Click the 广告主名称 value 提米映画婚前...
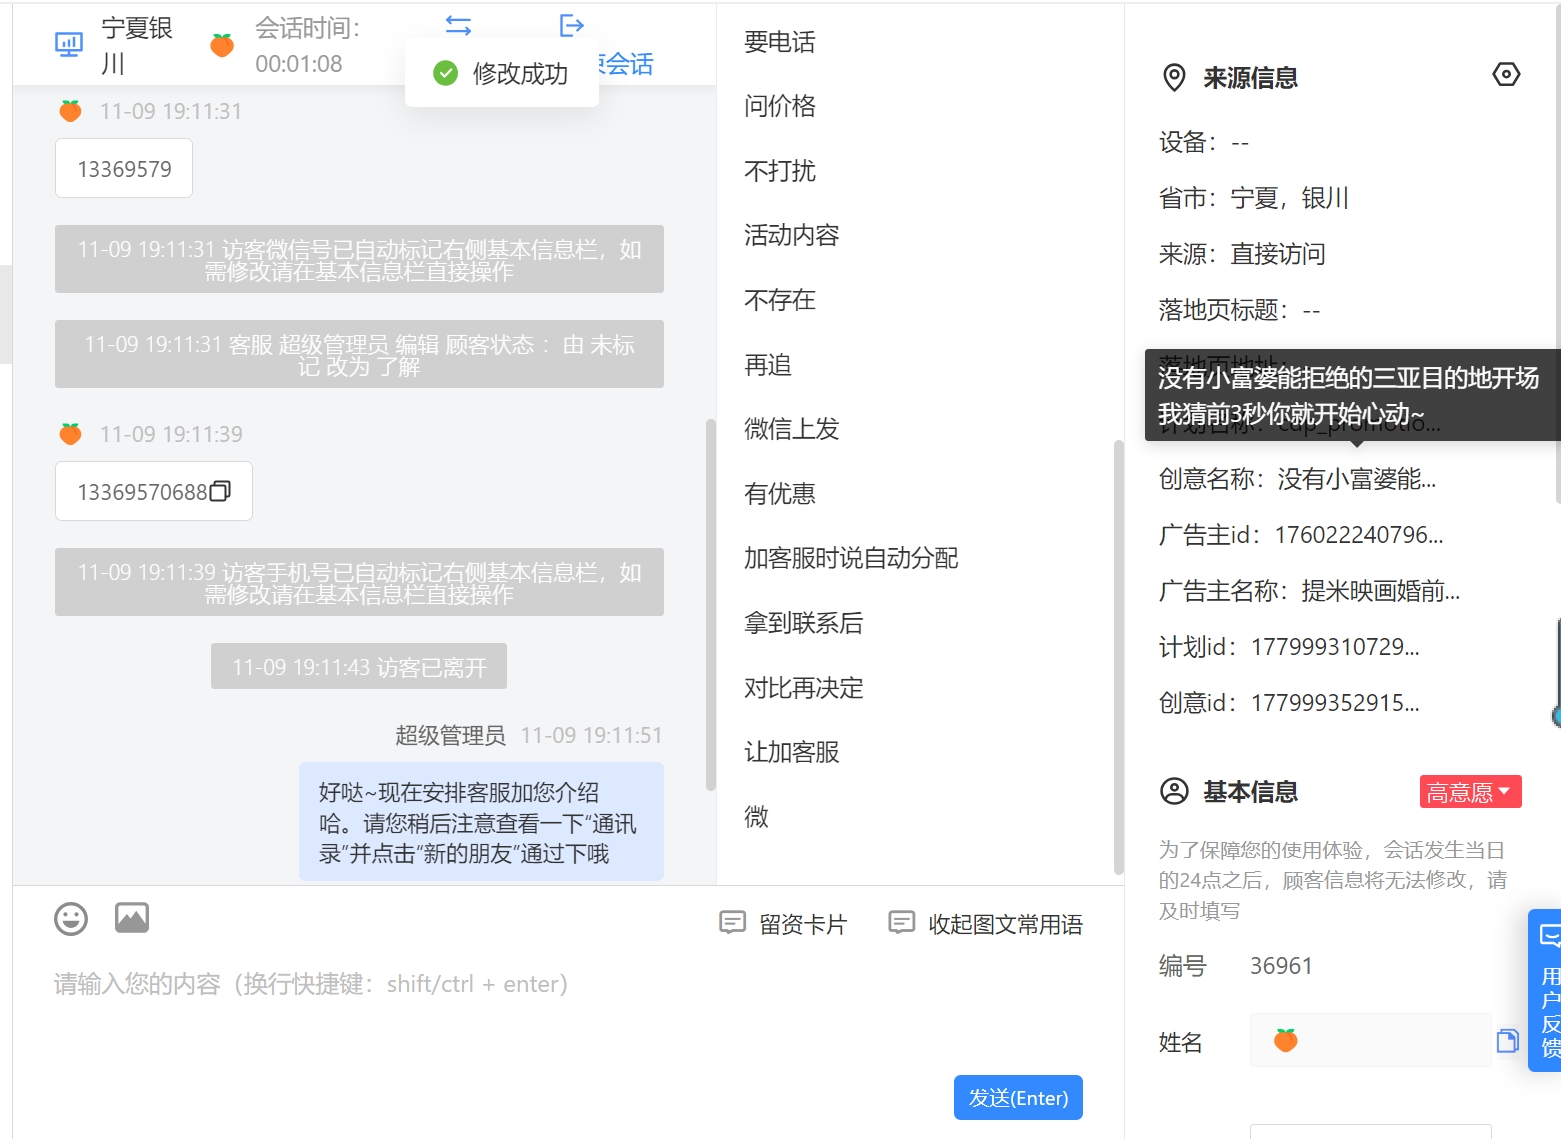 point(1380,591)
